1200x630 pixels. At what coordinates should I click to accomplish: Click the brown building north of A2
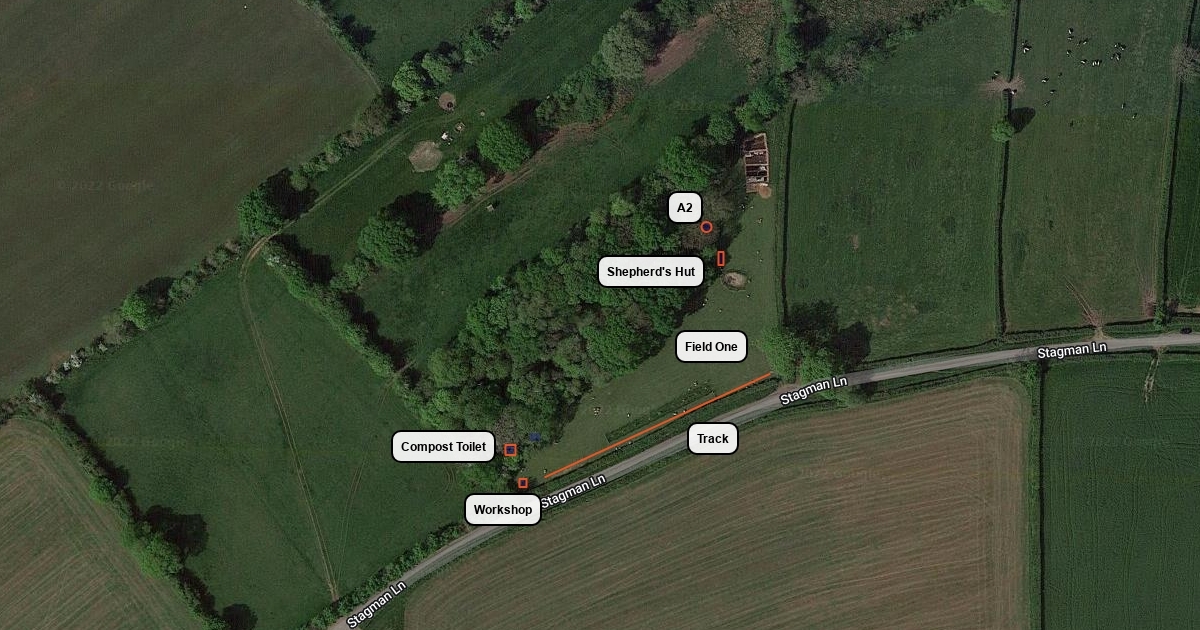[x=756, y=163]
